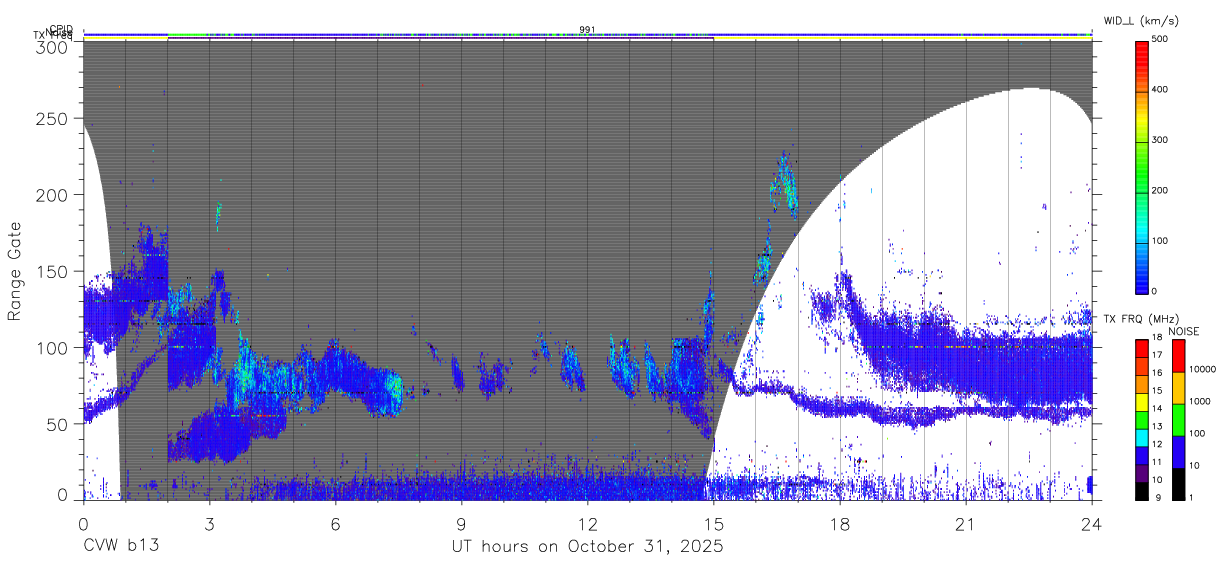
Task: Click the 250 tick on Range Gate axis
Action: coord(54,118)
